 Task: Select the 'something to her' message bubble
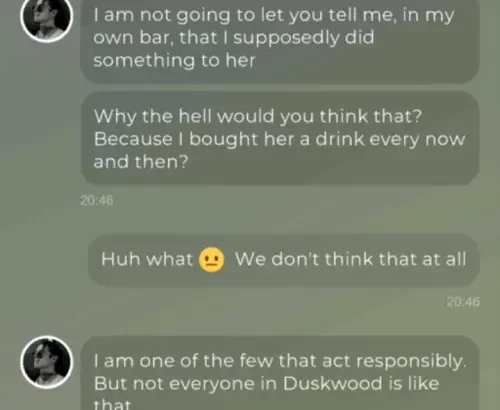click(280, 41)
